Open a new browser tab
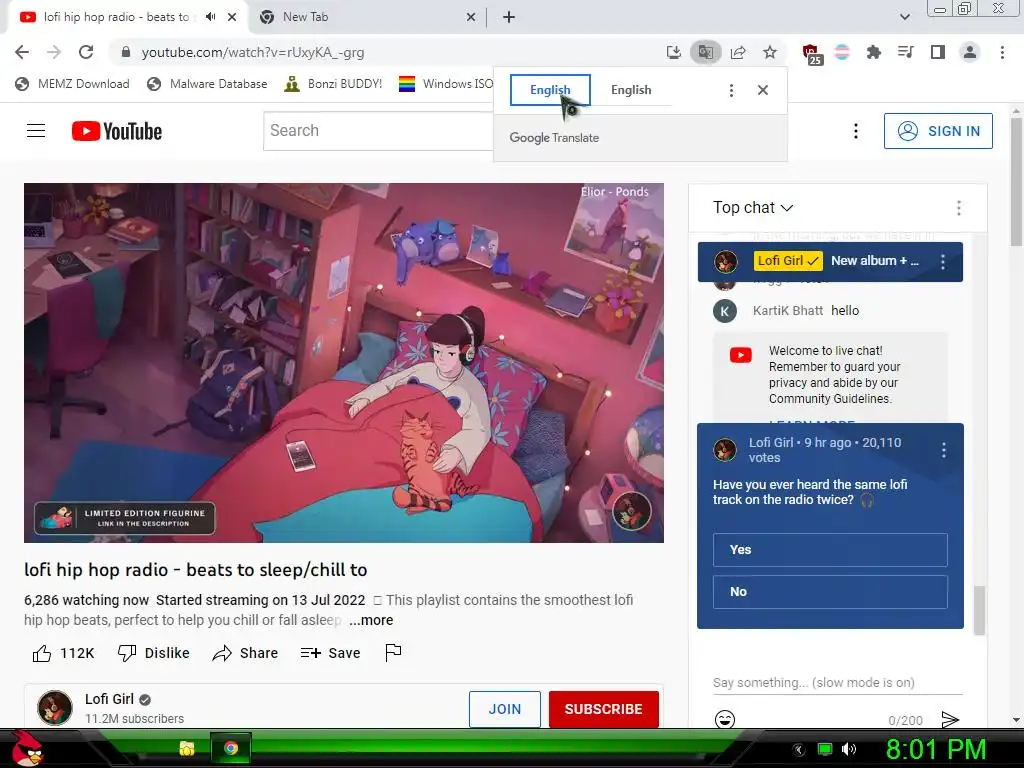 coord(509,17)
